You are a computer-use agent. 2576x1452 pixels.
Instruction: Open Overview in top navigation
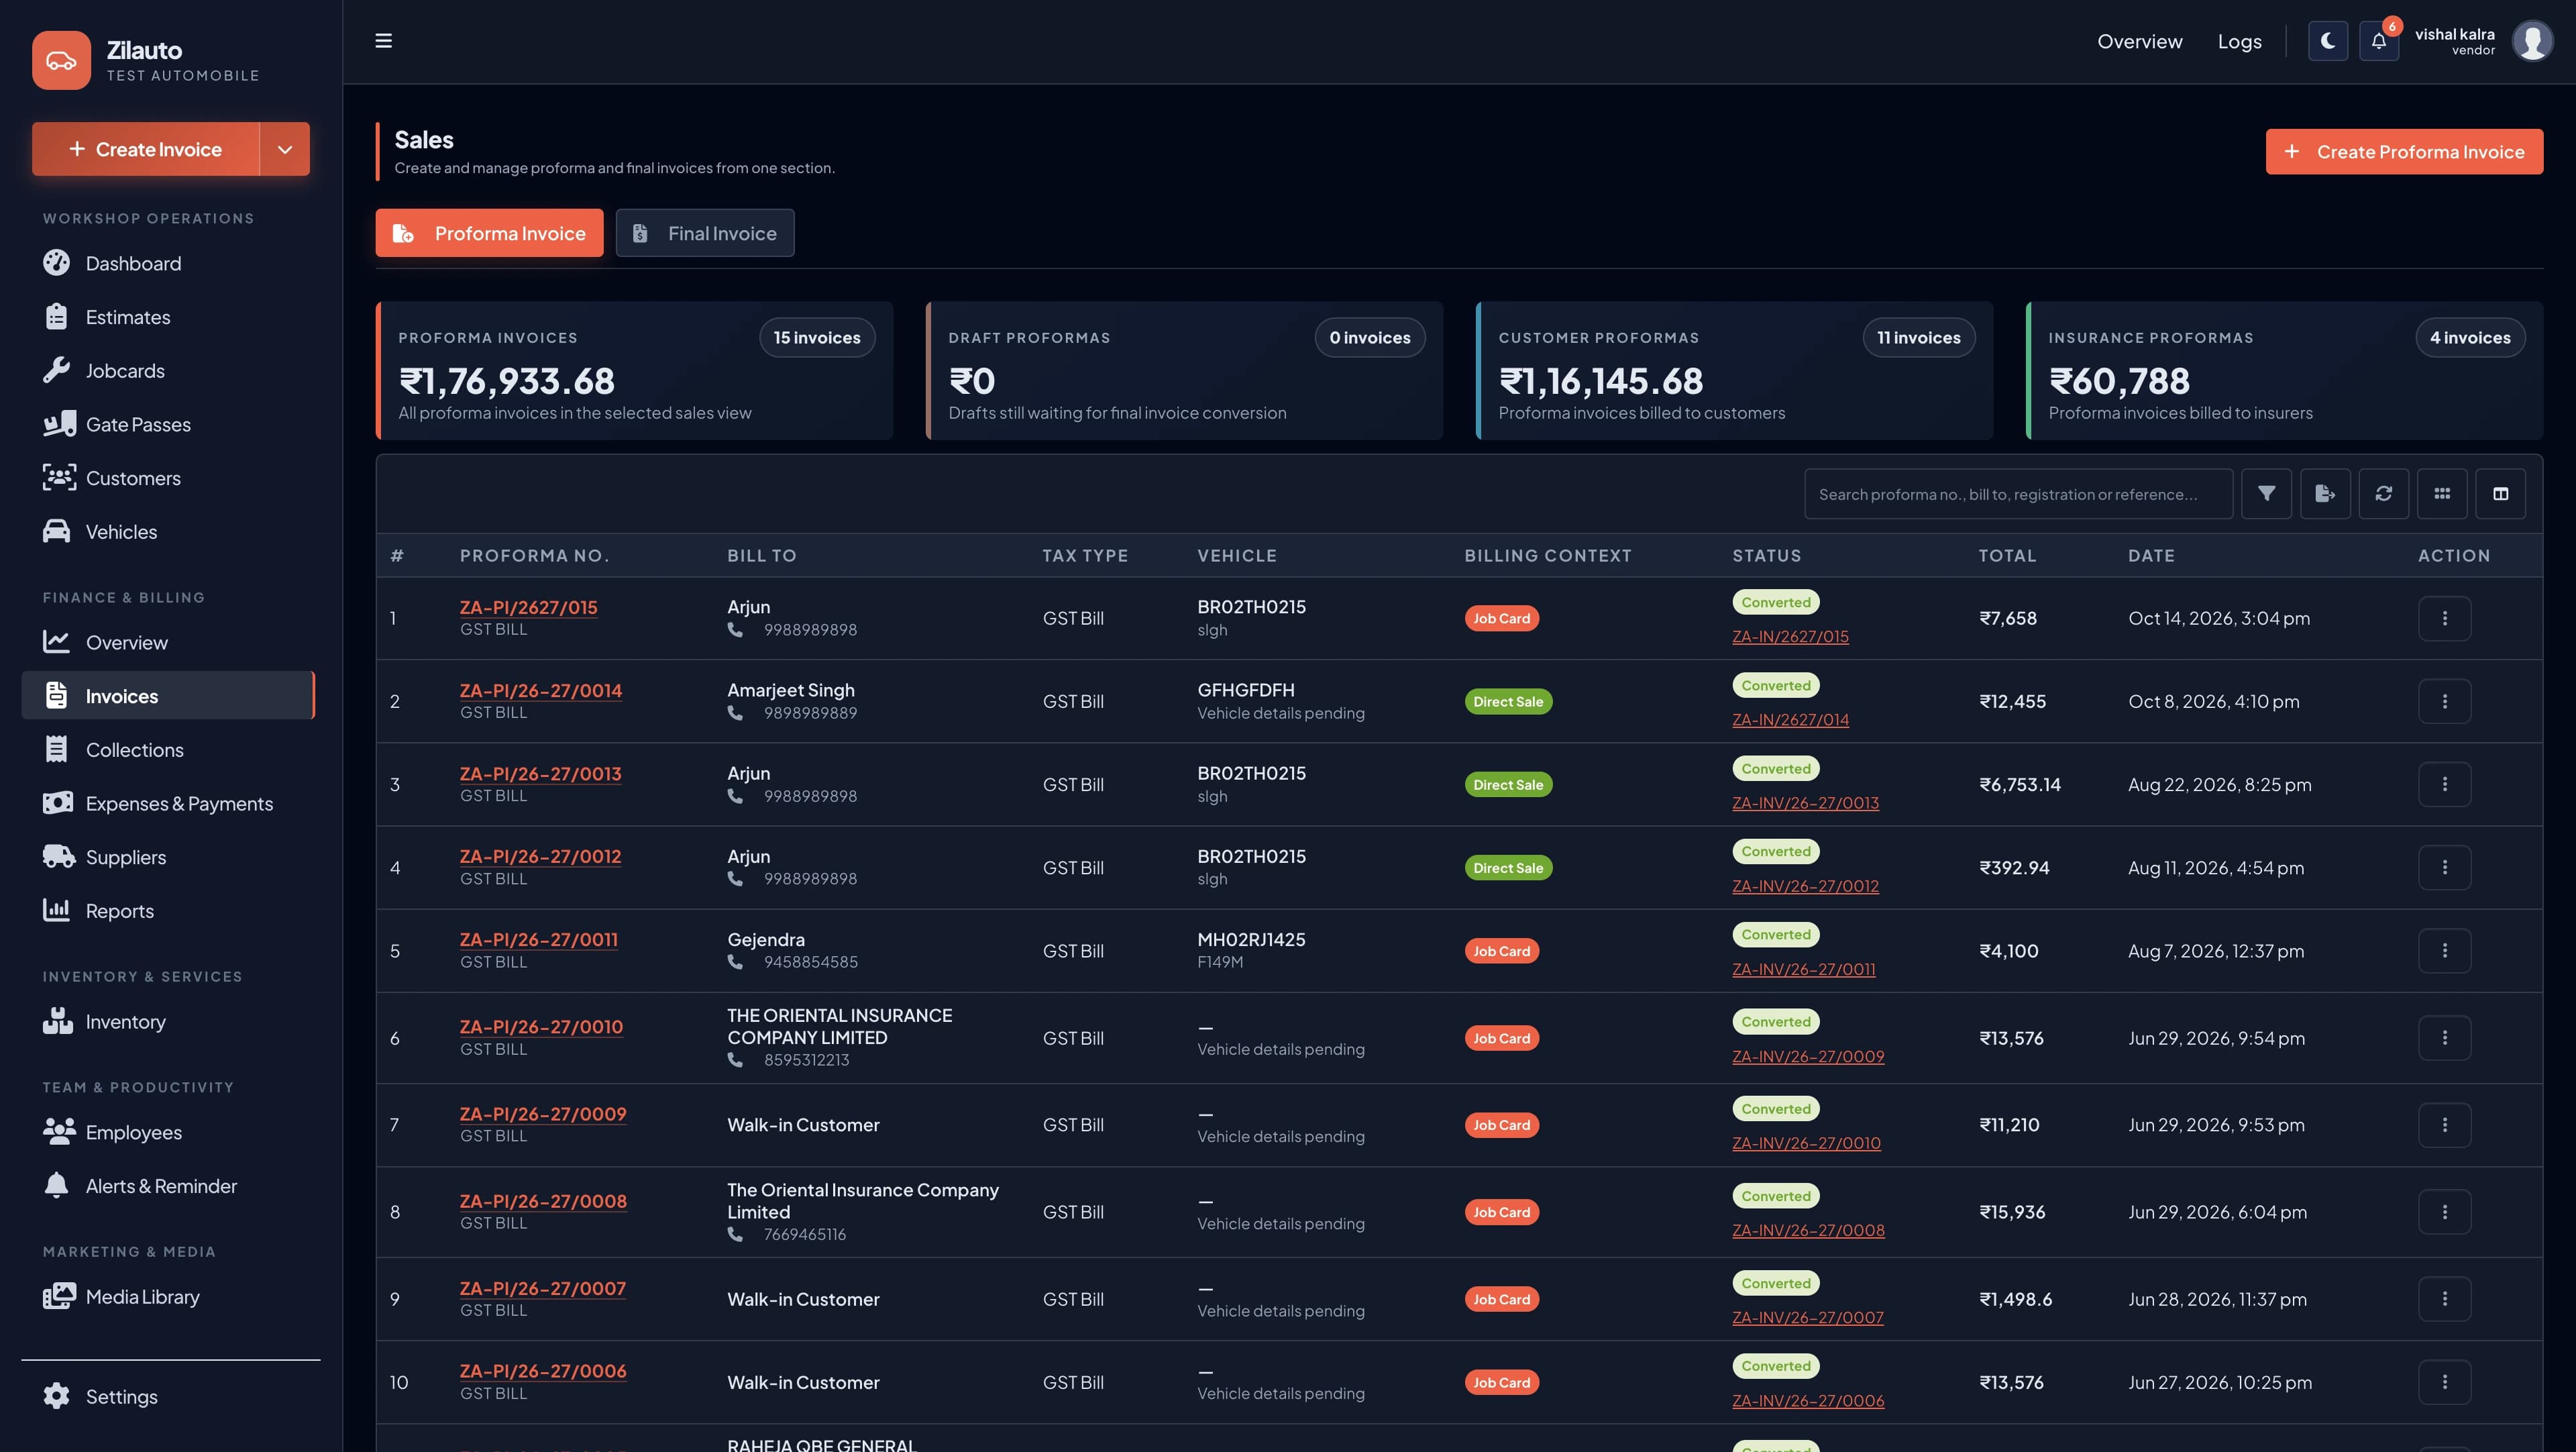[x=2139, y=41]
